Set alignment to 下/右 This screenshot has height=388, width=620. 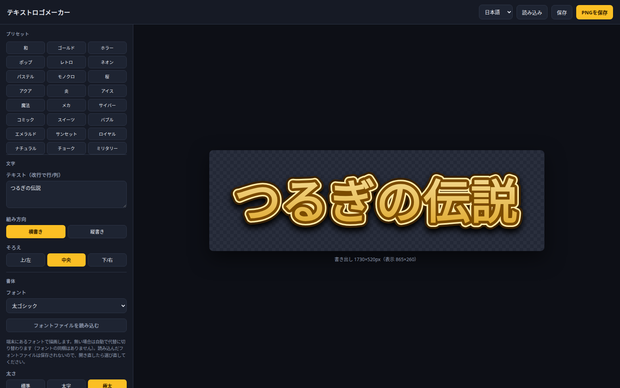pos(107,260)
